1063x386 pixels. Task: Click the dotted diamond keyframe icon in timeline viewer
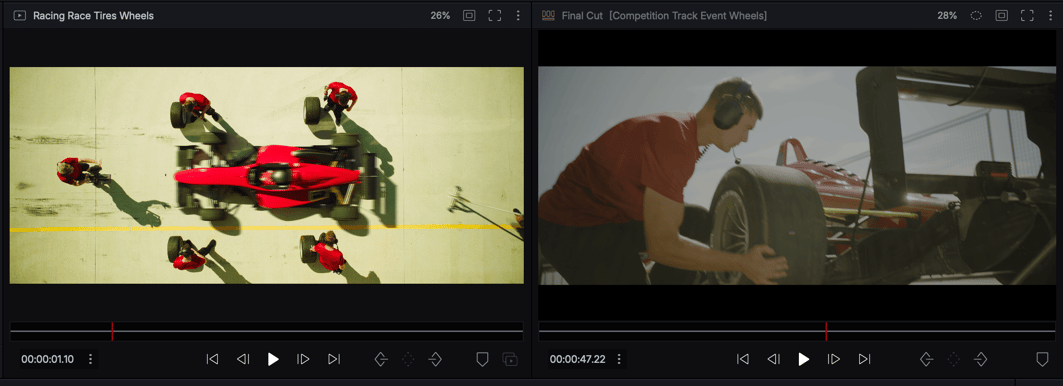click(x=954, y=359)
